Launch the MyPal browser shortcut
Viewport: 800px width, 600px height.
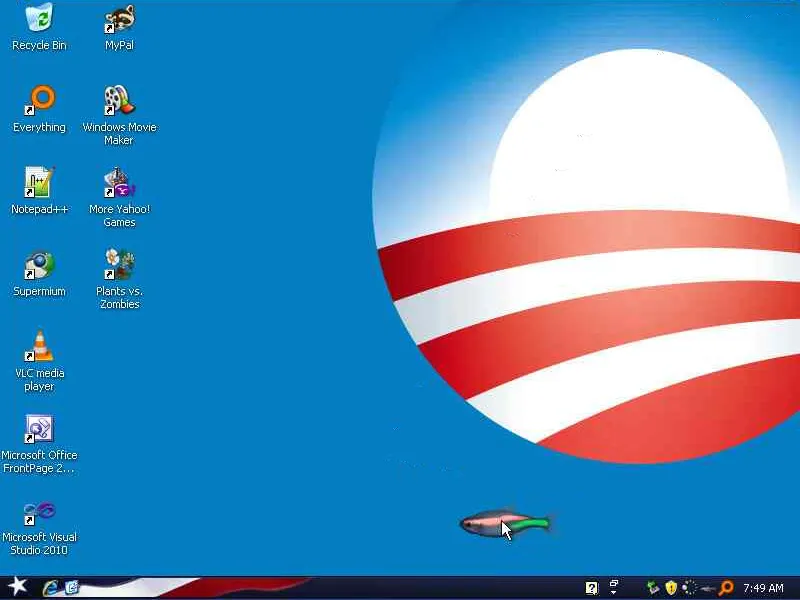(x=119, y=27)
